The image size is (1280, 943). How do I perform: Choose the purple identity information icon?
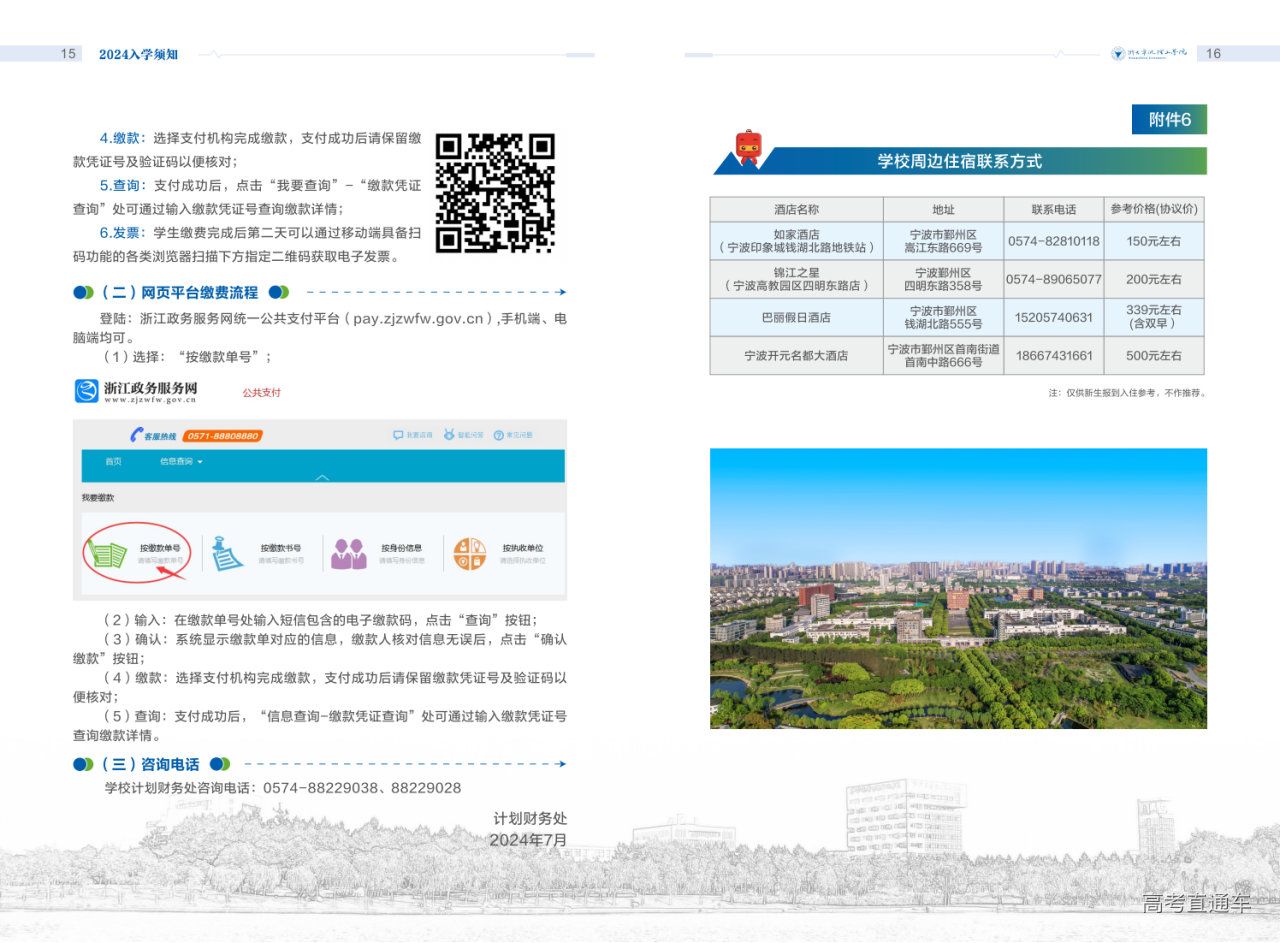tap(348, 554)
